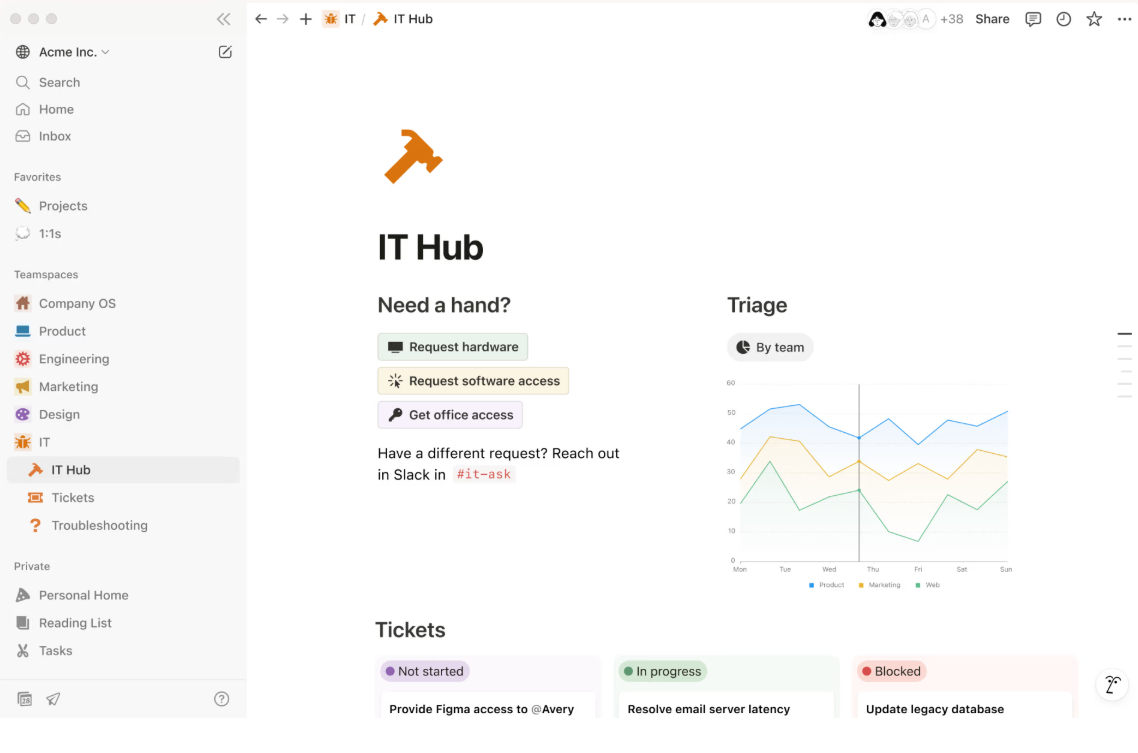Click the Favorites section header
The width and height of the screenshot is (1138, 753).
[38, 177]
